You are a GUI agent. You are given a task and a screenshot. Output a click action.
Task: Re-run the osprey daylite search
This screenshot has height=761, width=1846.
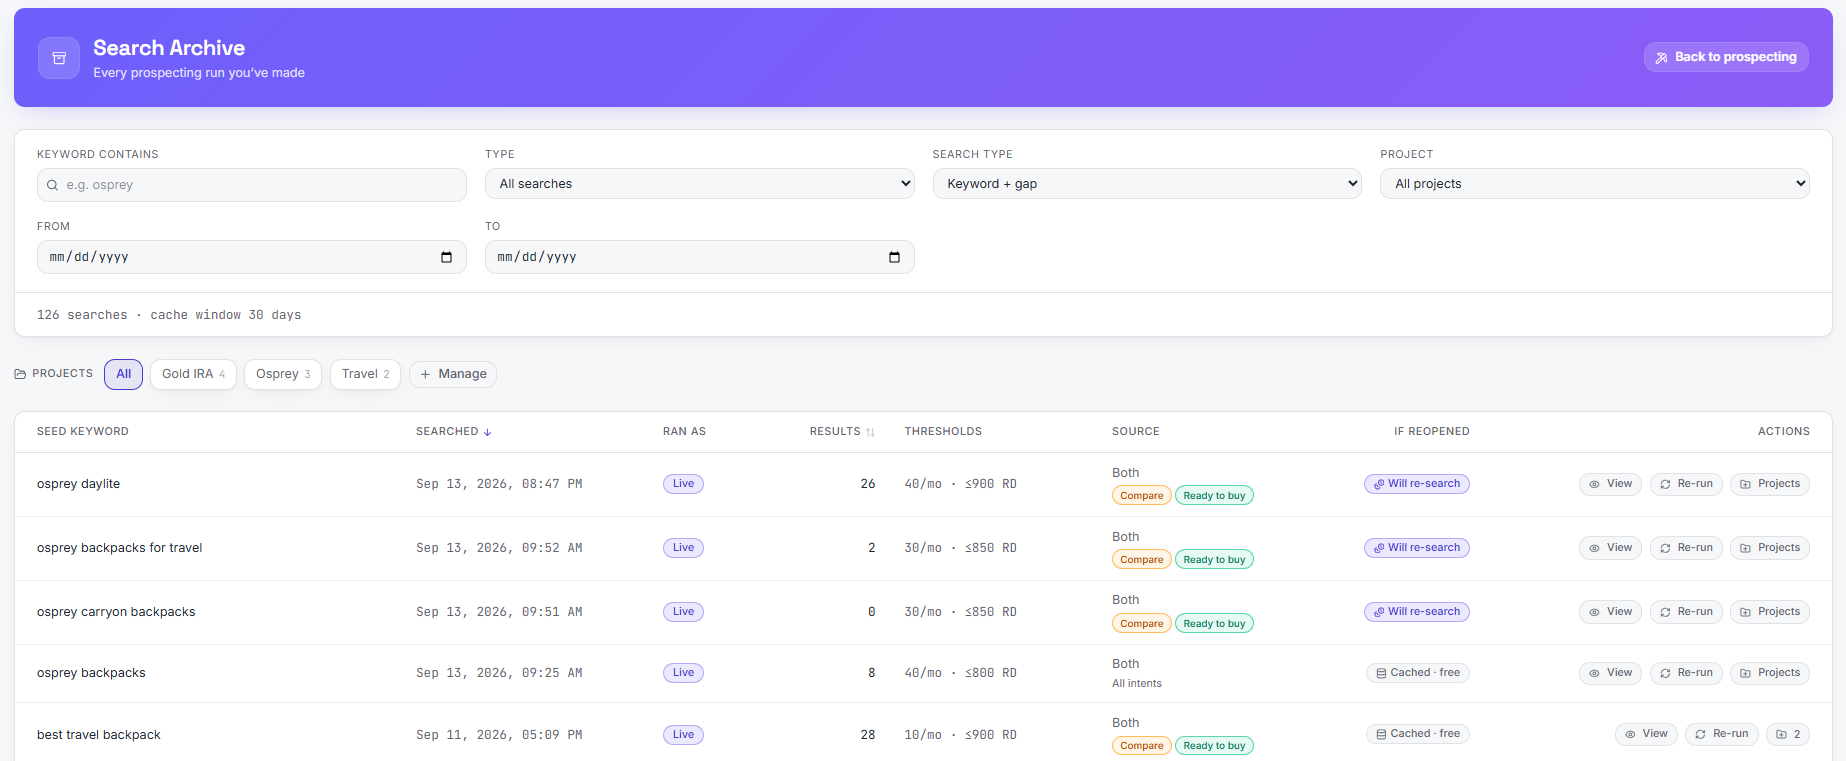1686,484
